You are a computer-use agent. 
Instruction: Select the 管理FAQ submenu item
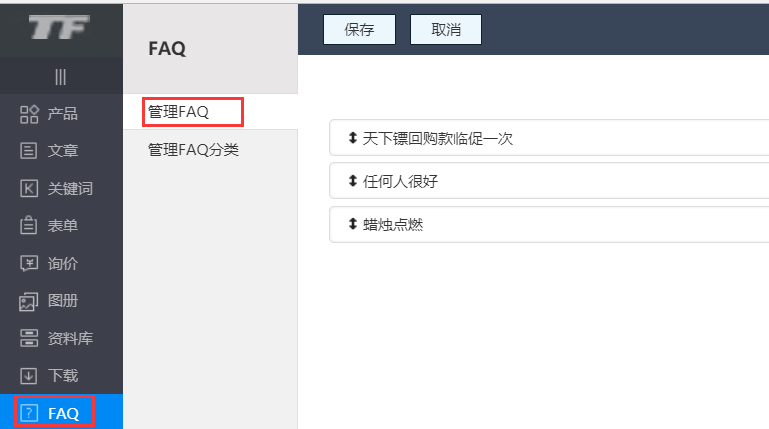click(x=178, y=112)
